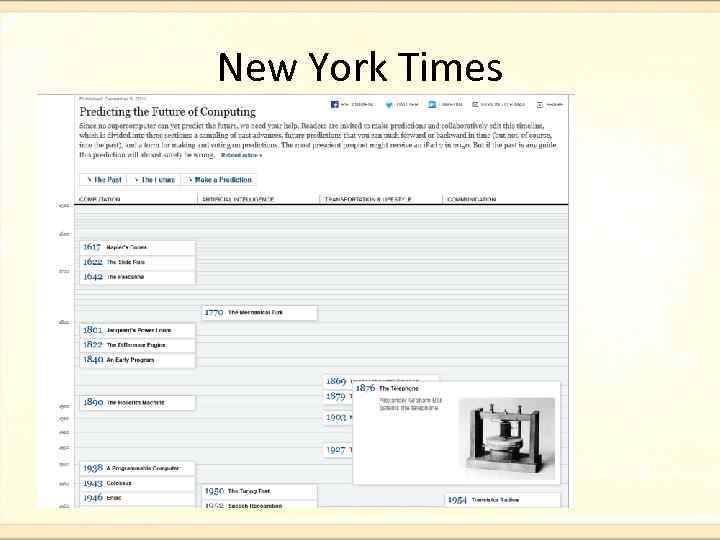Select the Artificial Intelligence column header
Screen dimensions: 720x540
[238, 199]
